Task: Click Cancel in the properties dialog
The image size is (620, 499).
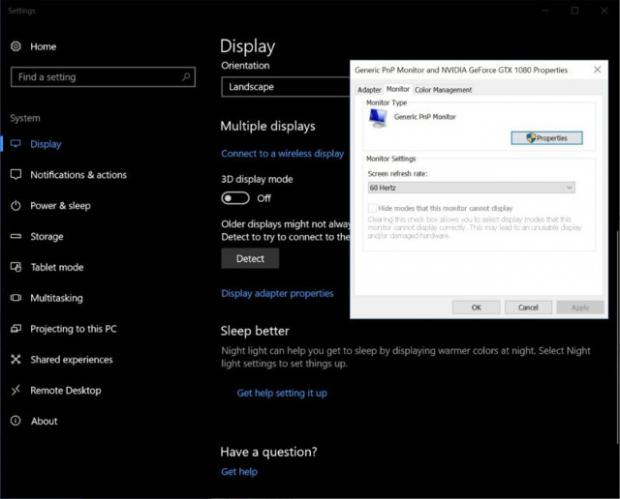Action: (528, 308)
